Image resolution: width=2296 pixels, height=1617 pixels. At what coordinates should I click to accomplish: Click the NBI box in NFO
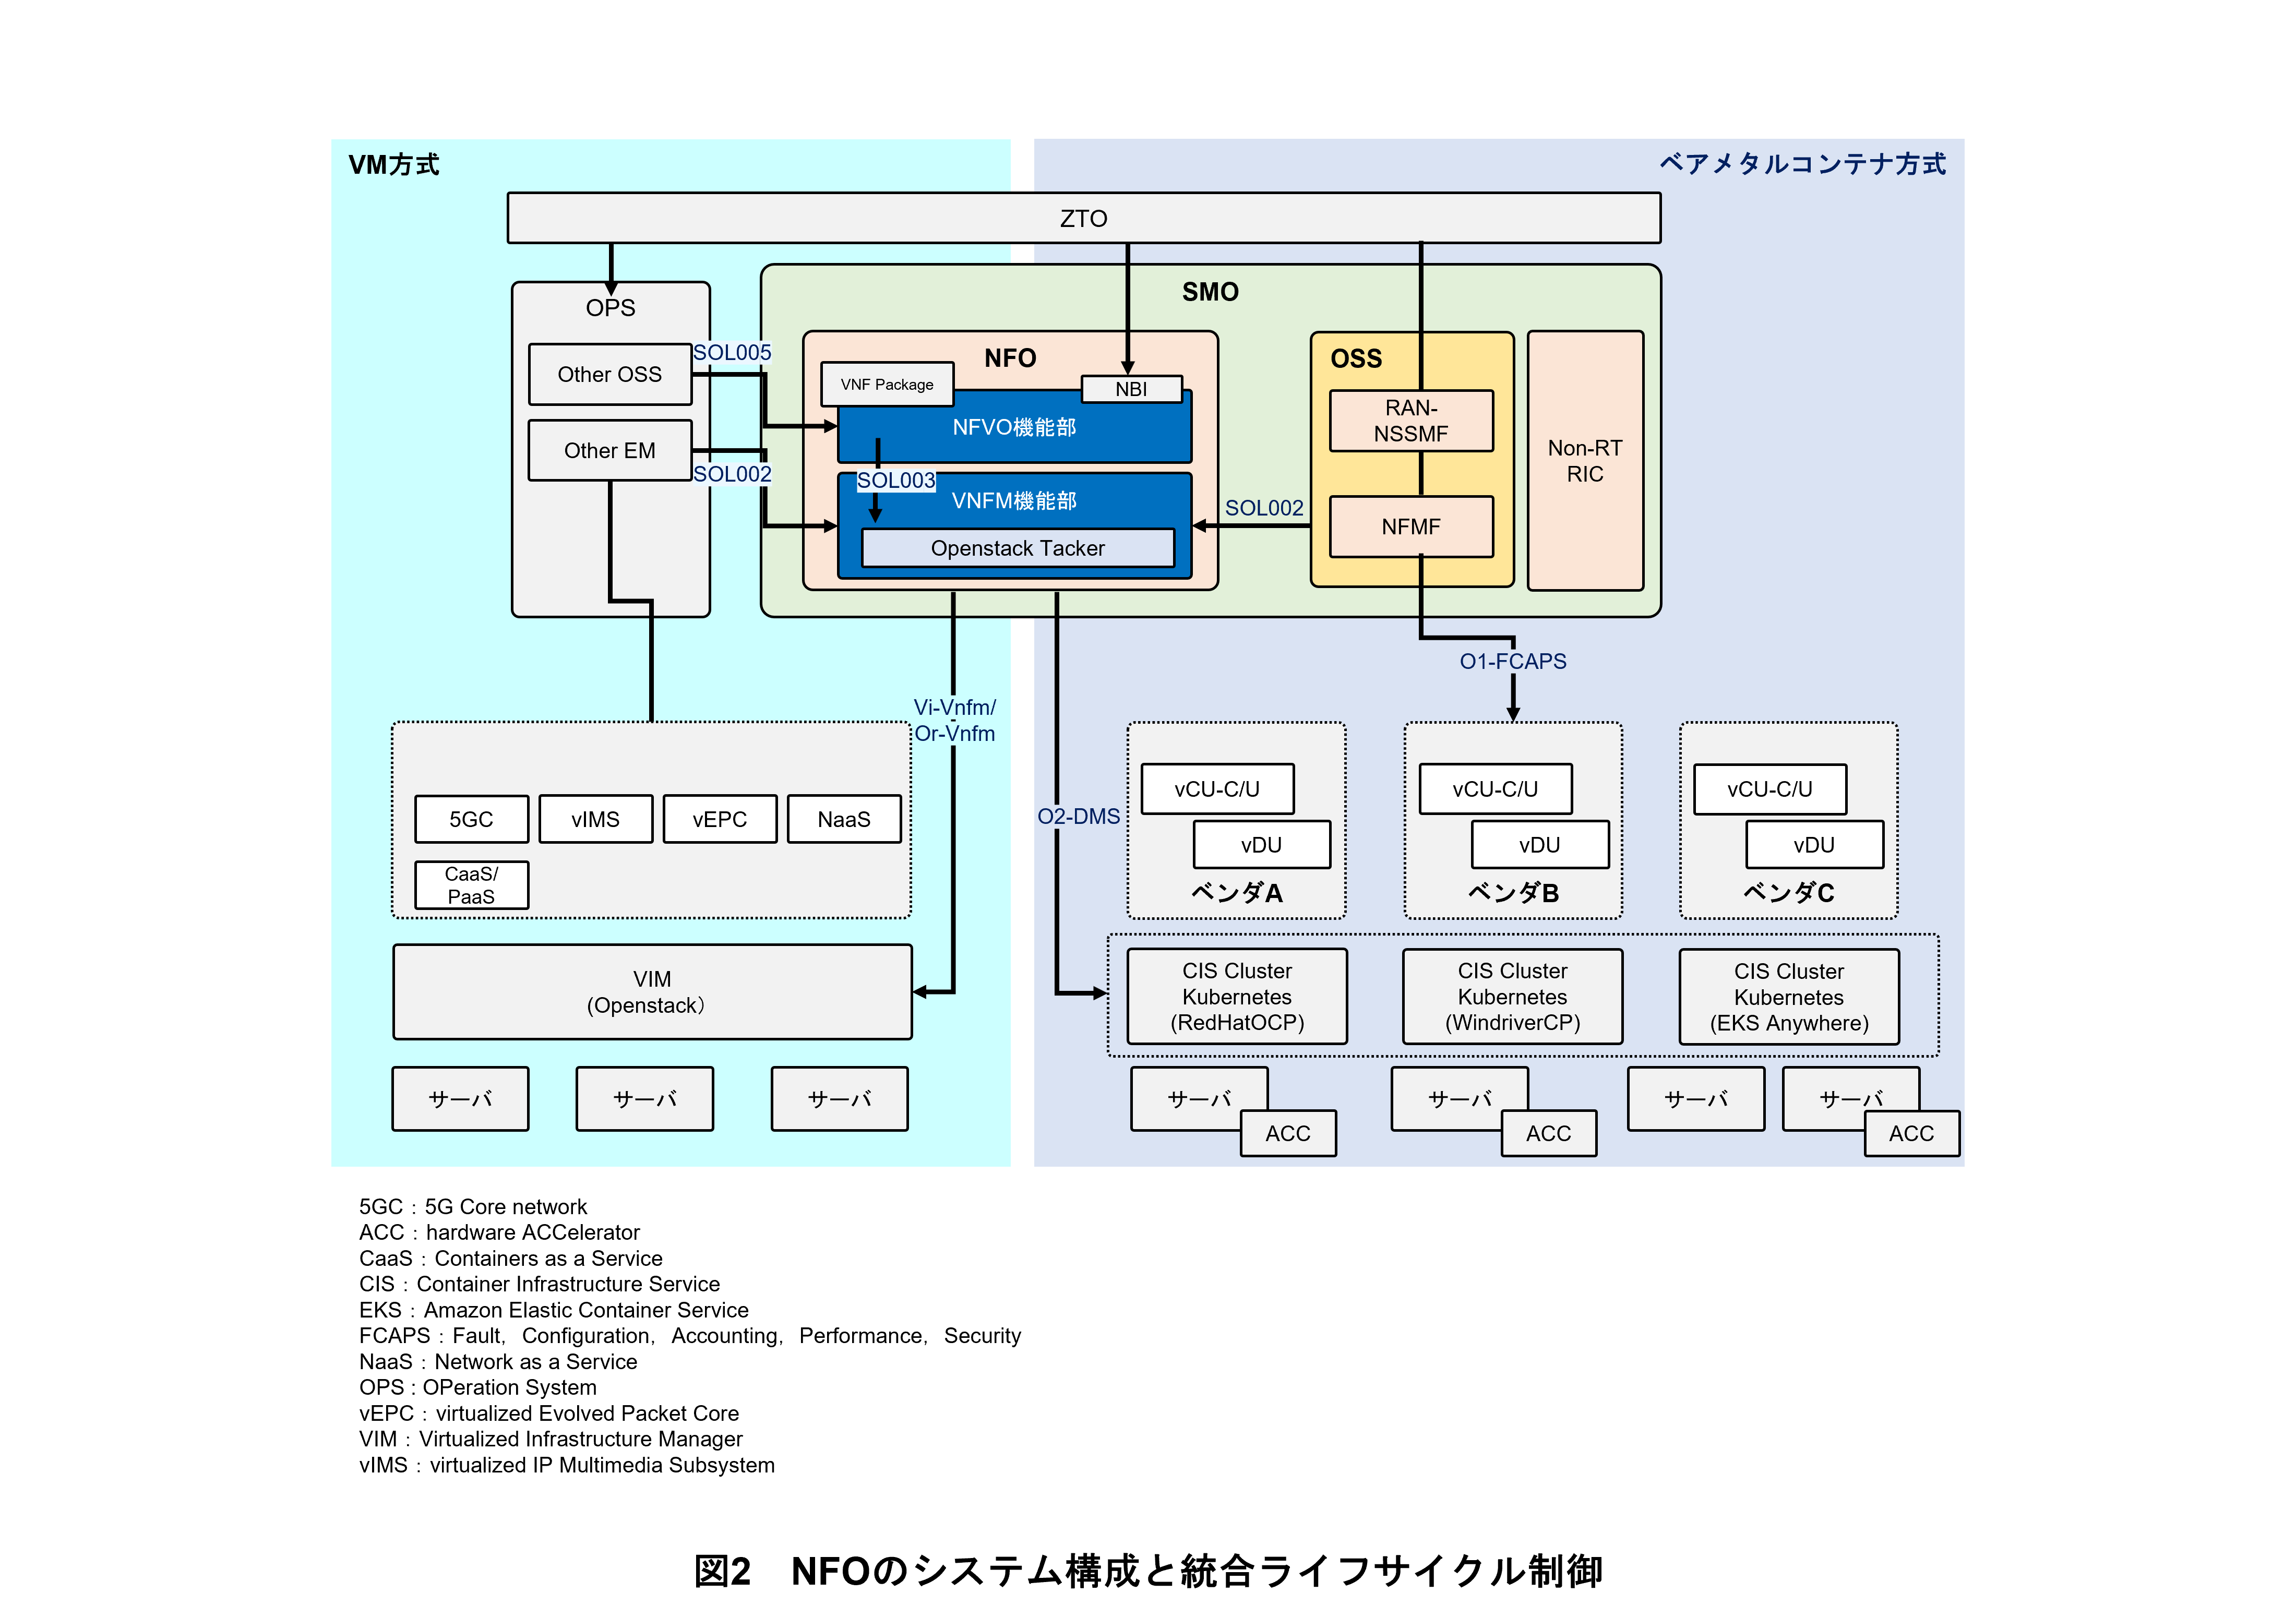coord(1131,389)
